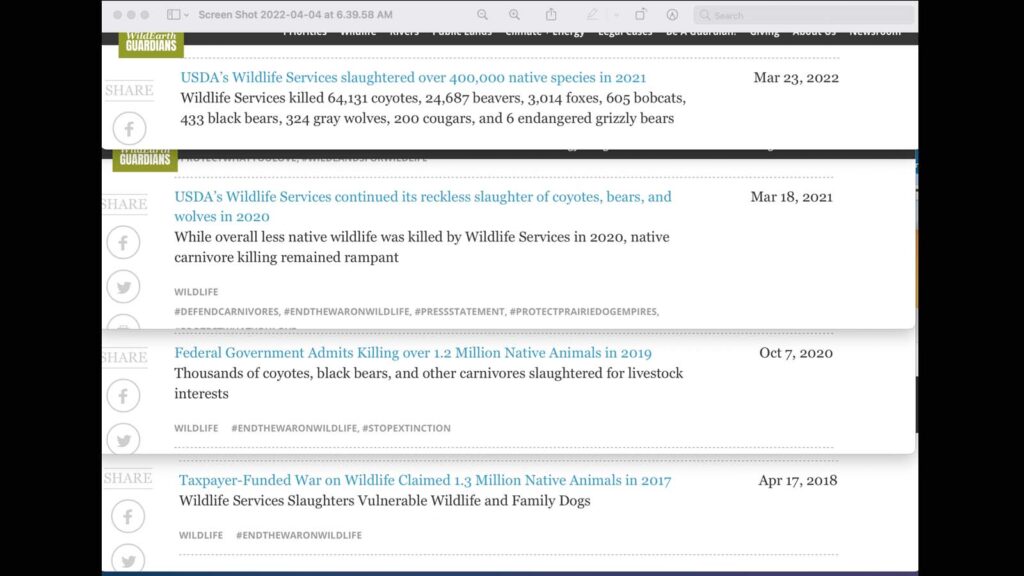Select WILDLIFE category under the 1.2 Million article

196,428
